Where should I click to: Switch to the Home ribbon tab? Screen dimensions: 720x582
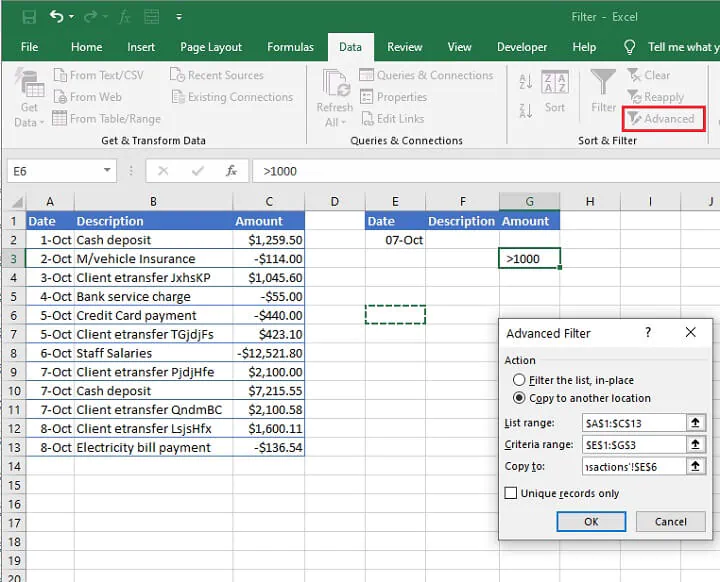click(x=86, y=47)
